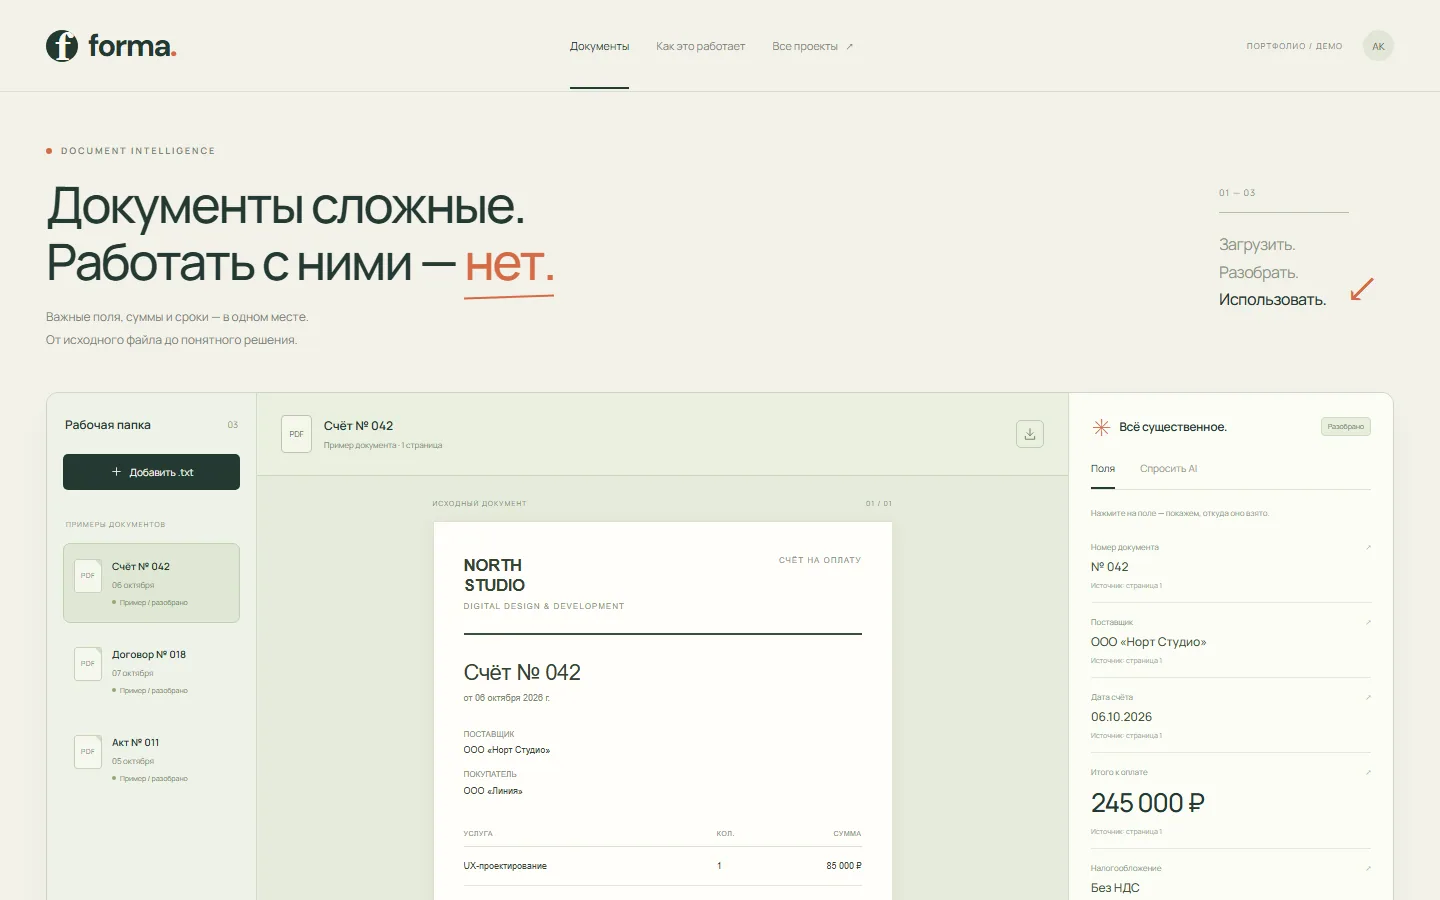The width and height of the screenshot is (1440, 900).
Task: Open the AK user avatar
Action: pyautogui.click(x=1378, y=46)
